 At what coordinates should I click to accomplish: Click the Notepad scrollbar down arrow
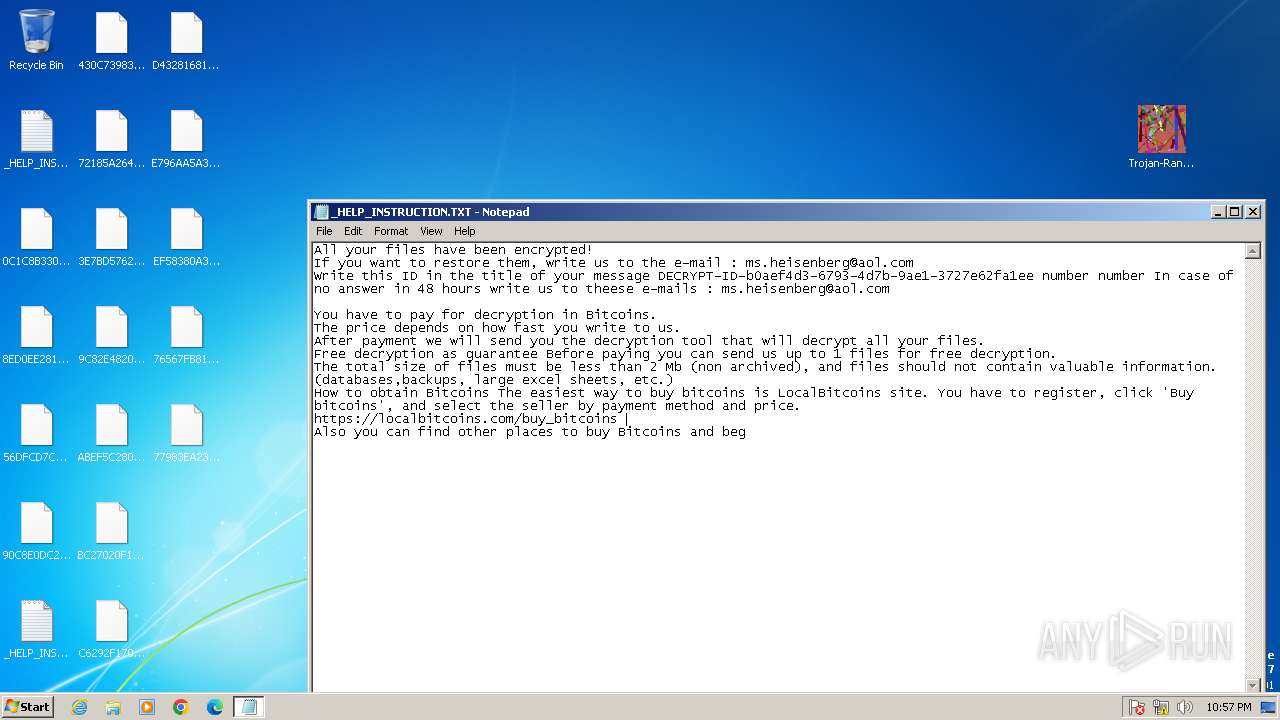coord(1253,684)
